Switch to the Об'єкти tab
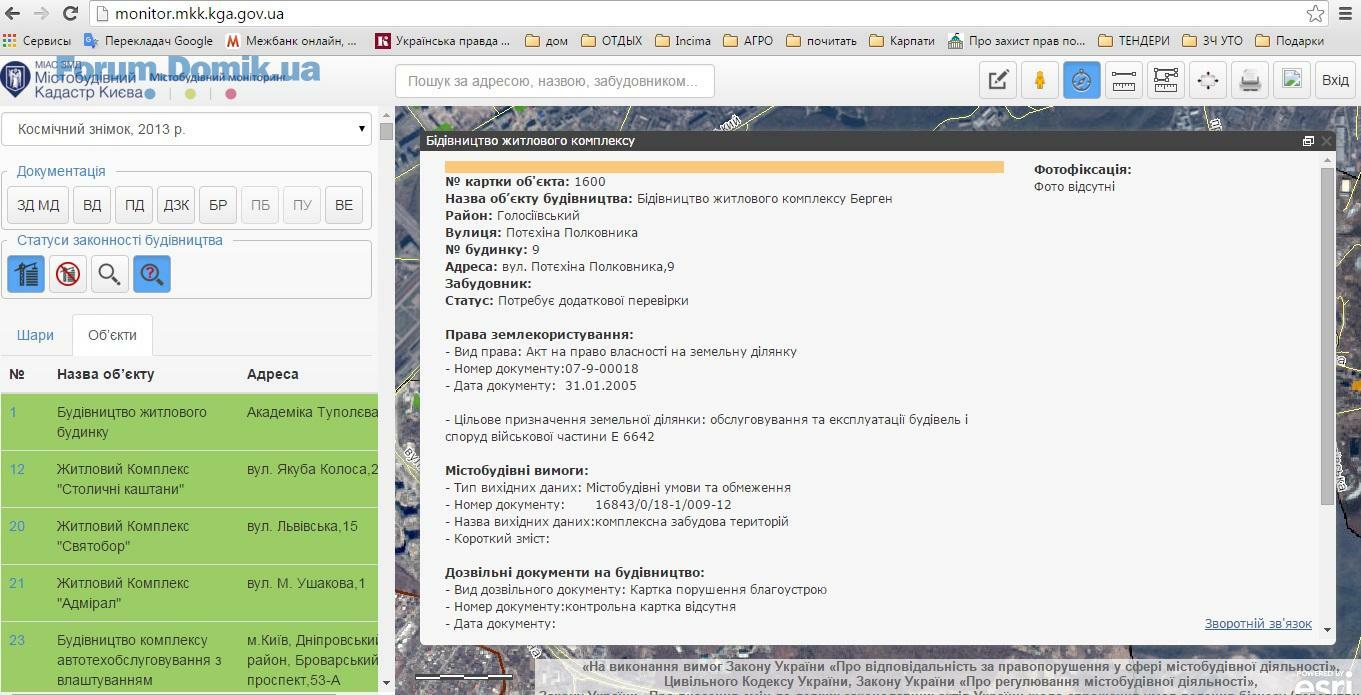 coord(112,335)
